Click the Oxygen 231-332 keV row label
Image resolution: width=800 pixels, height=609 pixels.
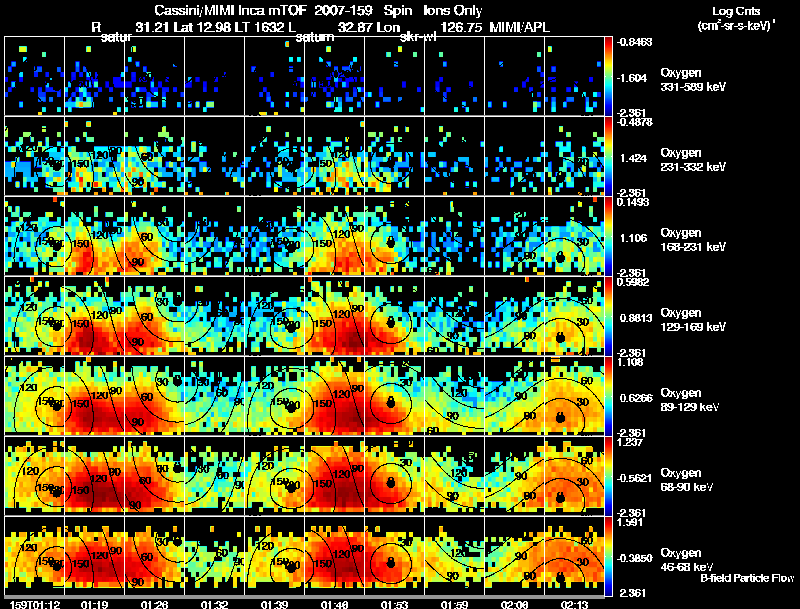[693, 160]
